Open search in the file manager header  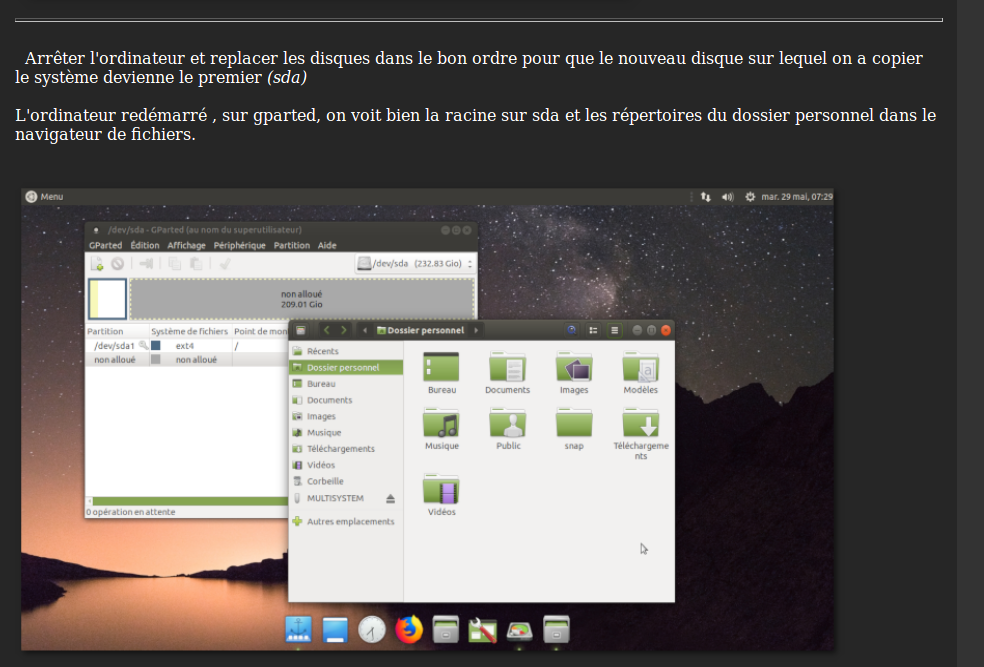pyautogui.click(x=571, y=330)
